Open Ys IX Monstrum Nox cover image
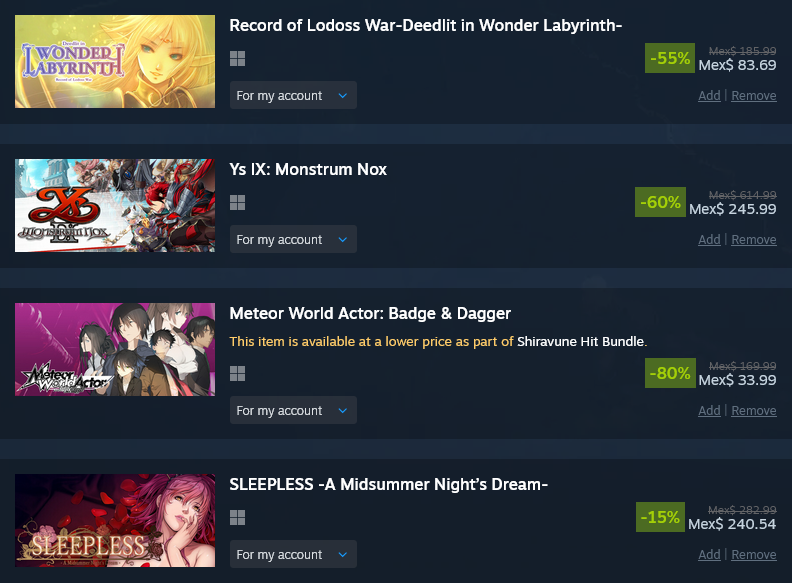Viewport: 792px width, 583px height. 115,205
